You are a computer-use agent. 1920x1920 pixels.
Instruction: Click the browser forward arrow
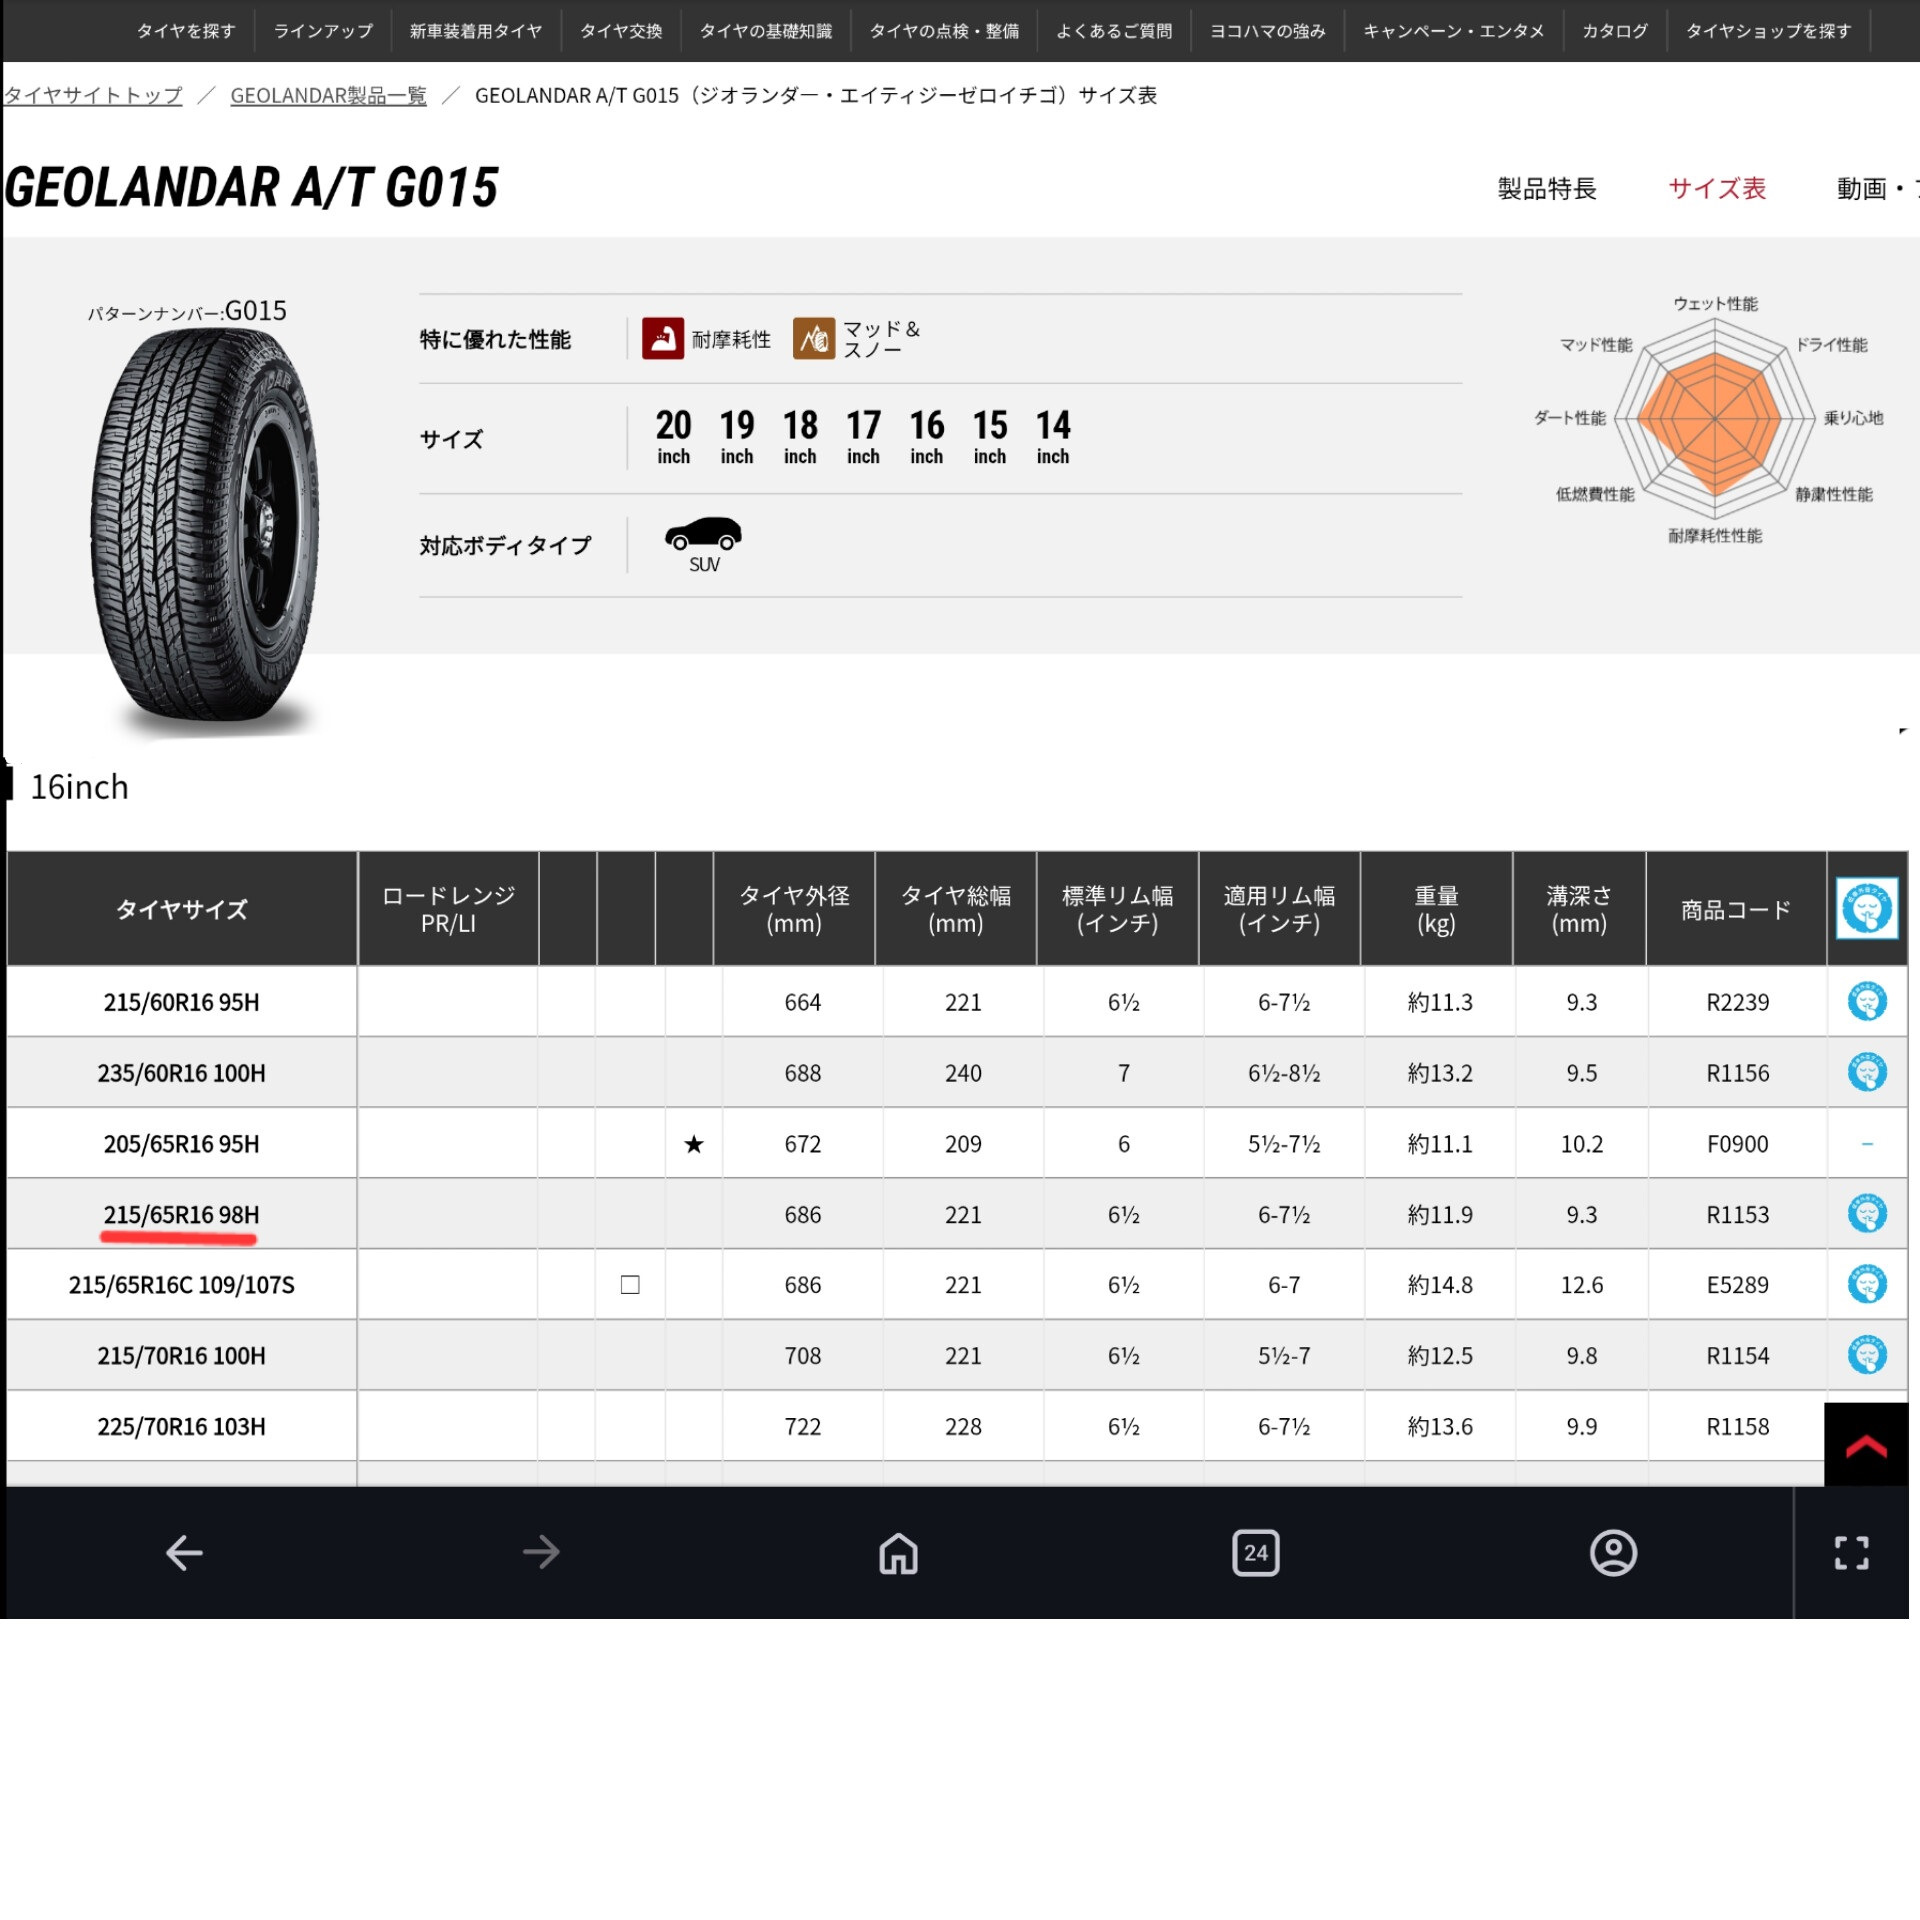pyautogui.click(x=541, y=1553)
